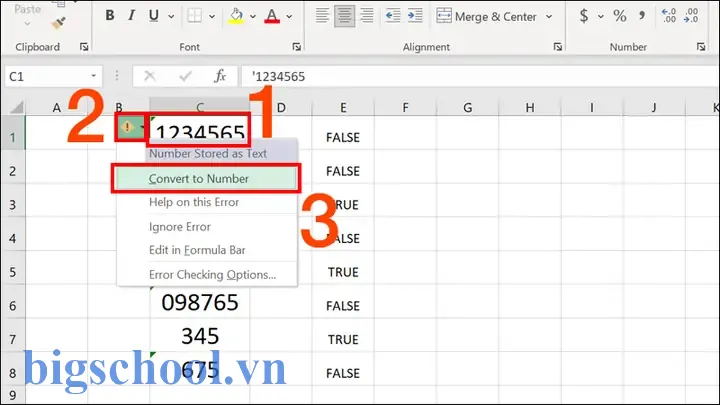
Task: Open Merge & Center dropdown arrow
Action: point(549,17)
